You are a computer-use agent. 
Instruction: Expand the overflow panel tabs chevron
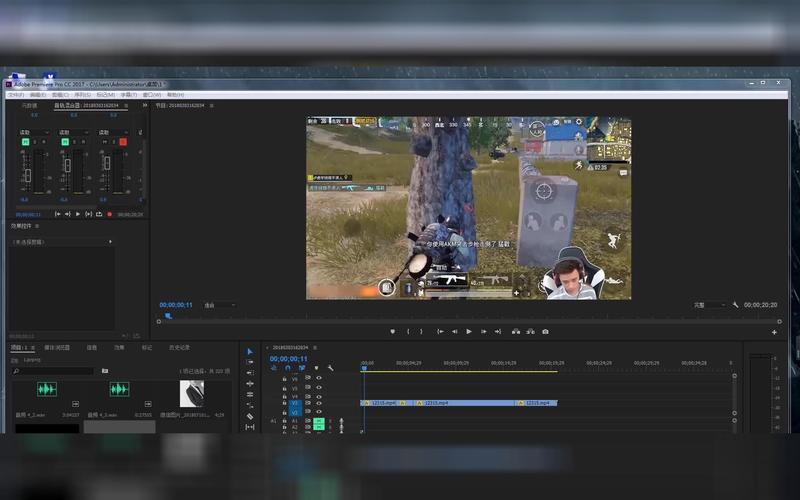click(x=145, y=105)
